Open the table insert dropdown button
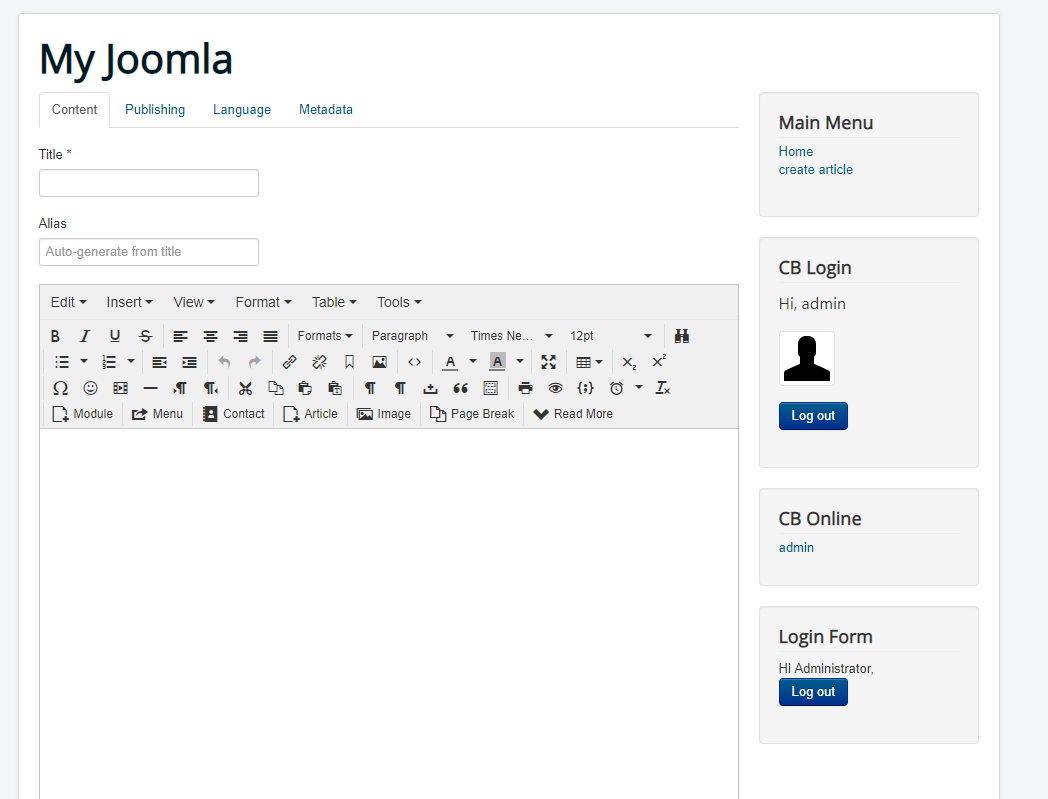Image resolution: width=1048 pixels, height=799 pixels. 589,362
